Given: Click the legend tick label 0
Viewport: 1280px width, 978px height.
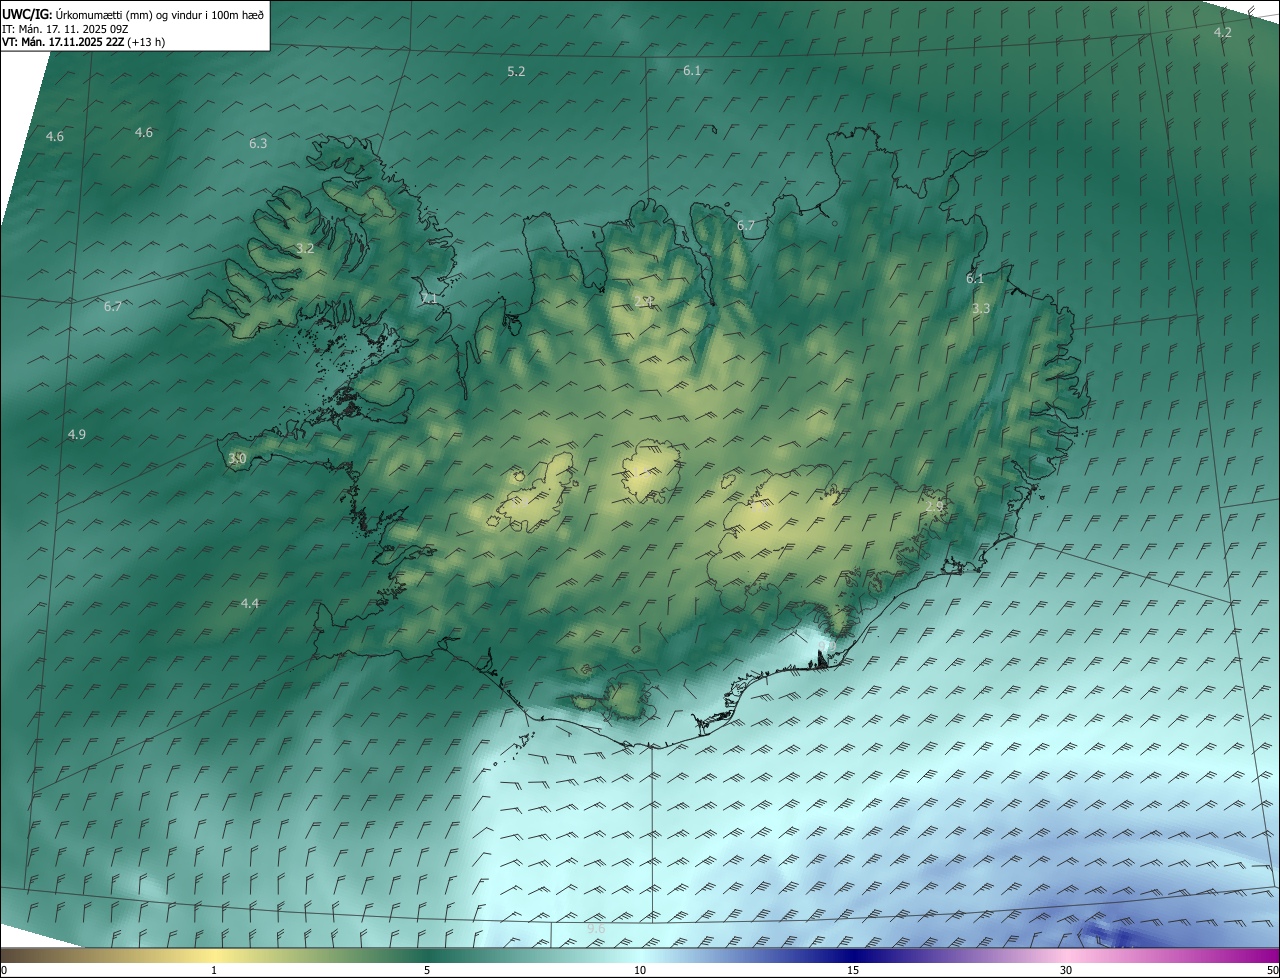Looking at the screenshot, I should click(4, 970).
